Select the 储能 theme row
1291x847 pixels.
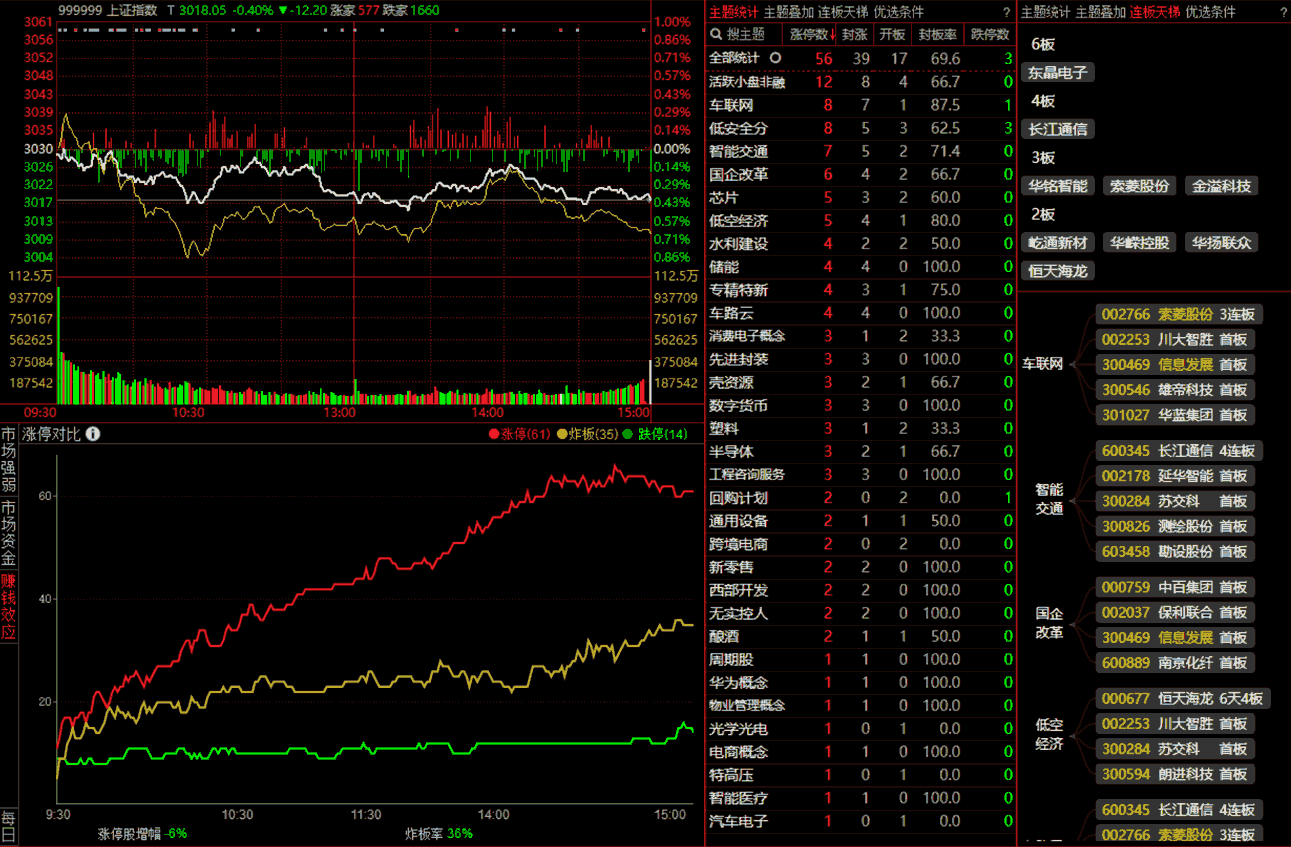click(x=861, y=266)
